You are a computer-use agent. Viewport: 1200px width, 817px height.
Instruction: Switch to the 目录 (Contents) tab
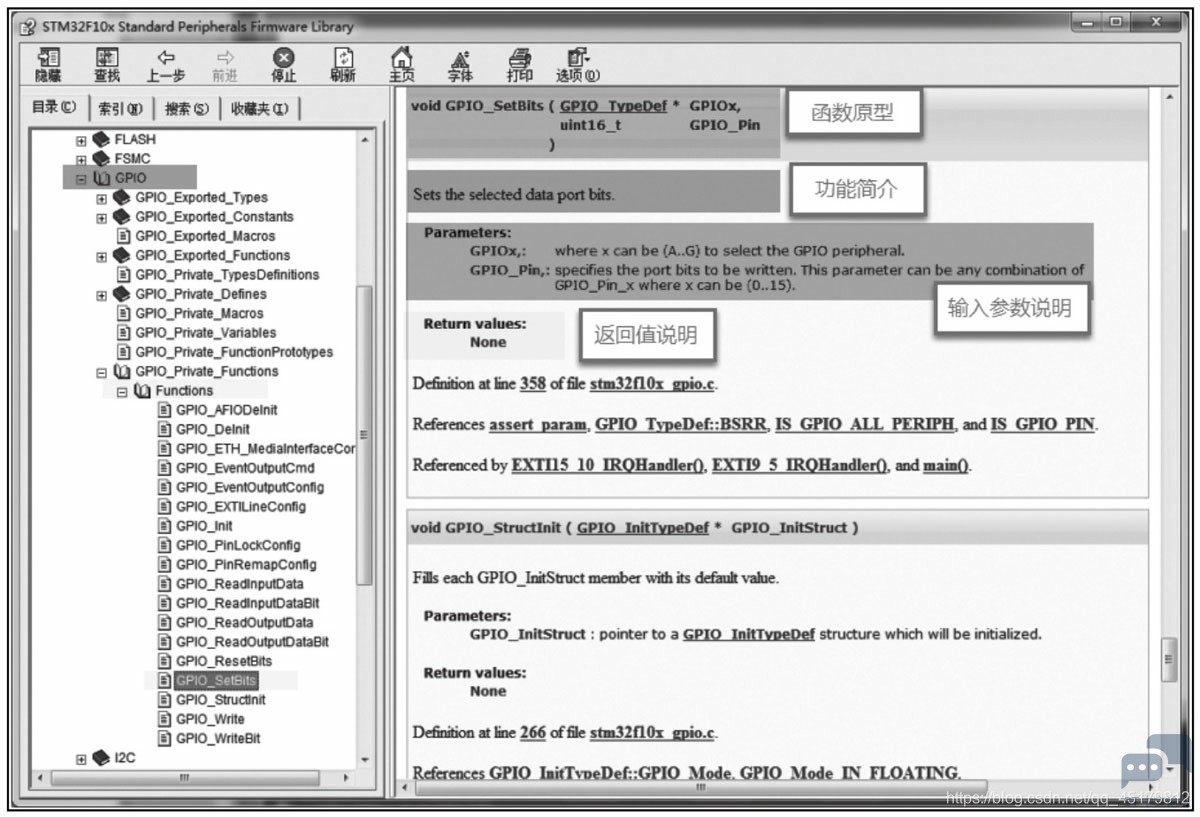pyautogui.click(x=54, y=107)
